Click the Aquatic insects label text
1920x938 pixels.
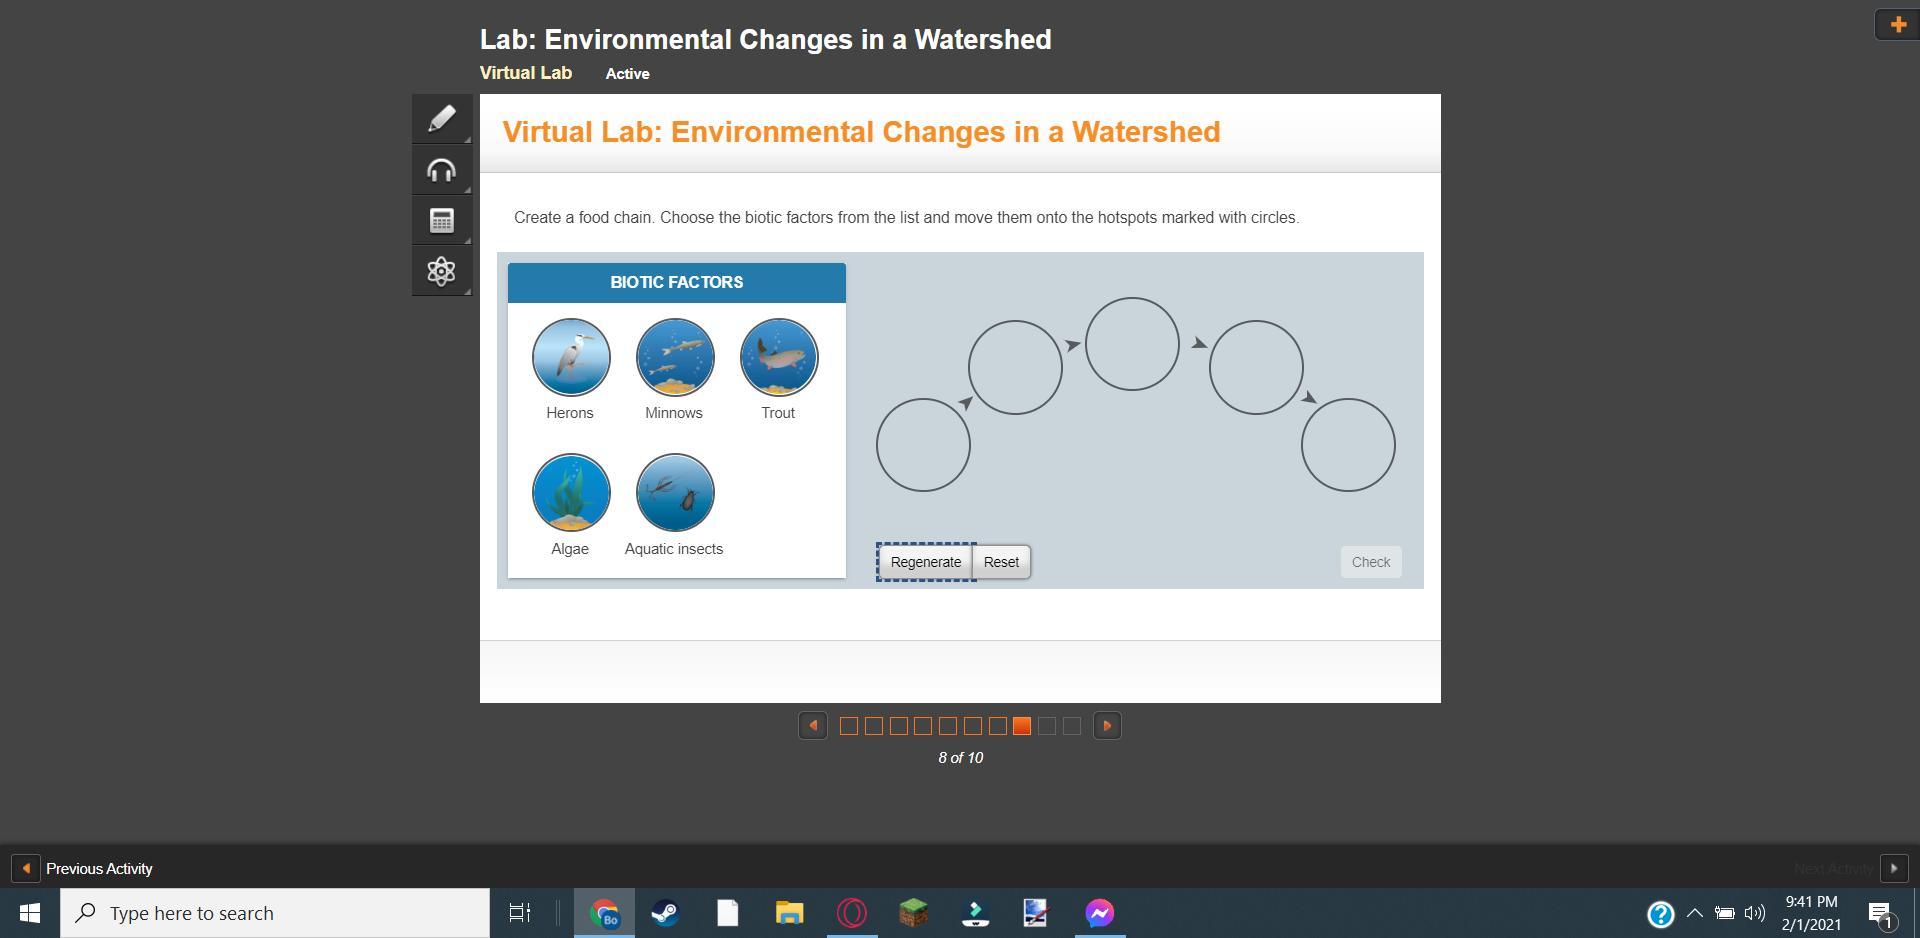click(674, 549)
